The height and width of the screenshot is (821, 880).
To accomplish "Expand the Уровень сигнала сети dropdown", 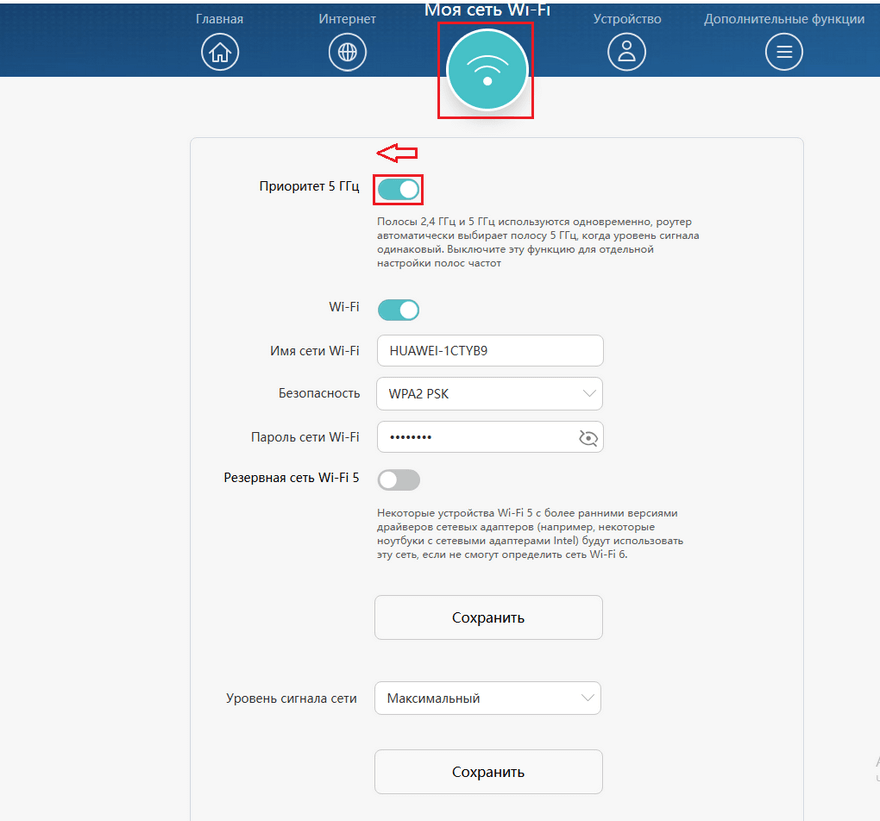I will coord(487,699).
